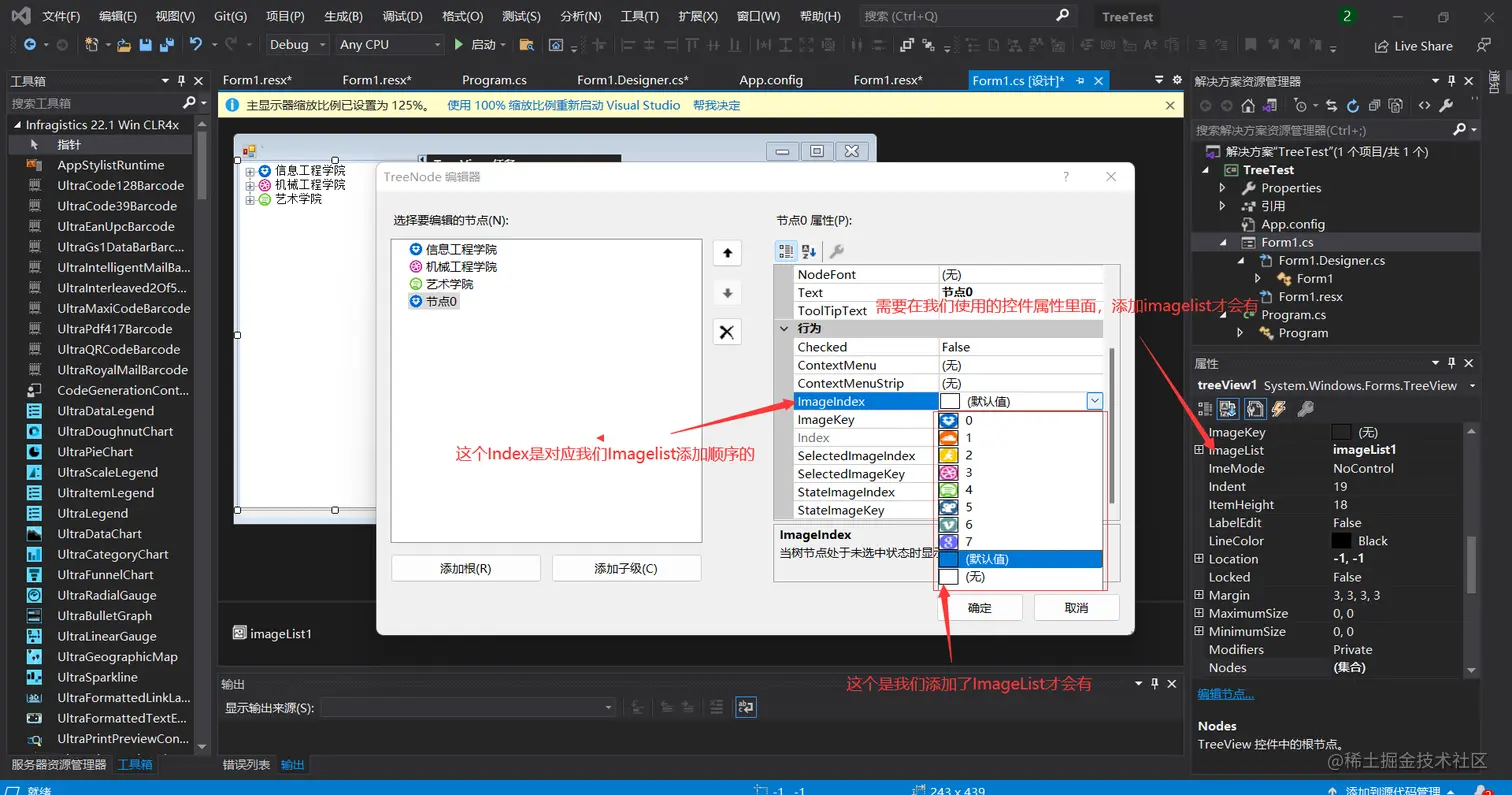Select 节点0 in the node list
The image size is (1512, 795).
[x=433, y=301]
